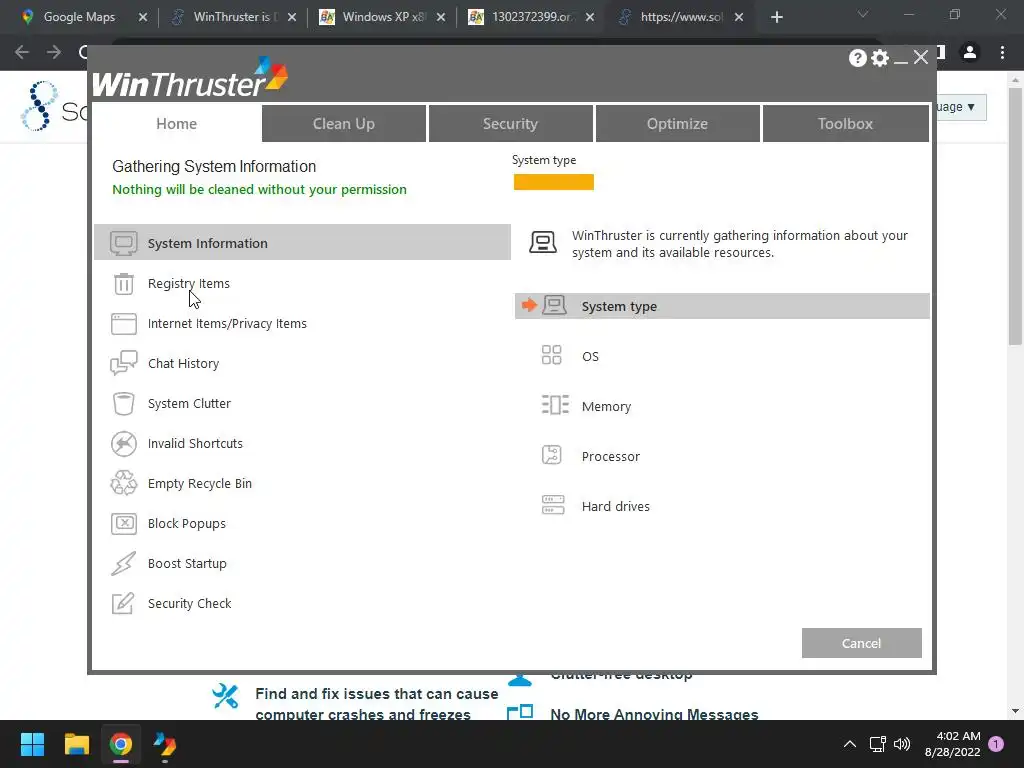Click the network tray icon

point(877,744)
